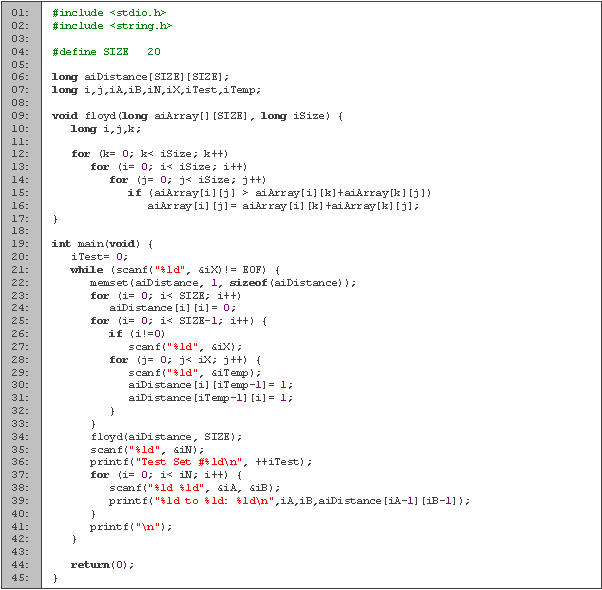Click line number 01: in the gutter

(x=20, y=13)
